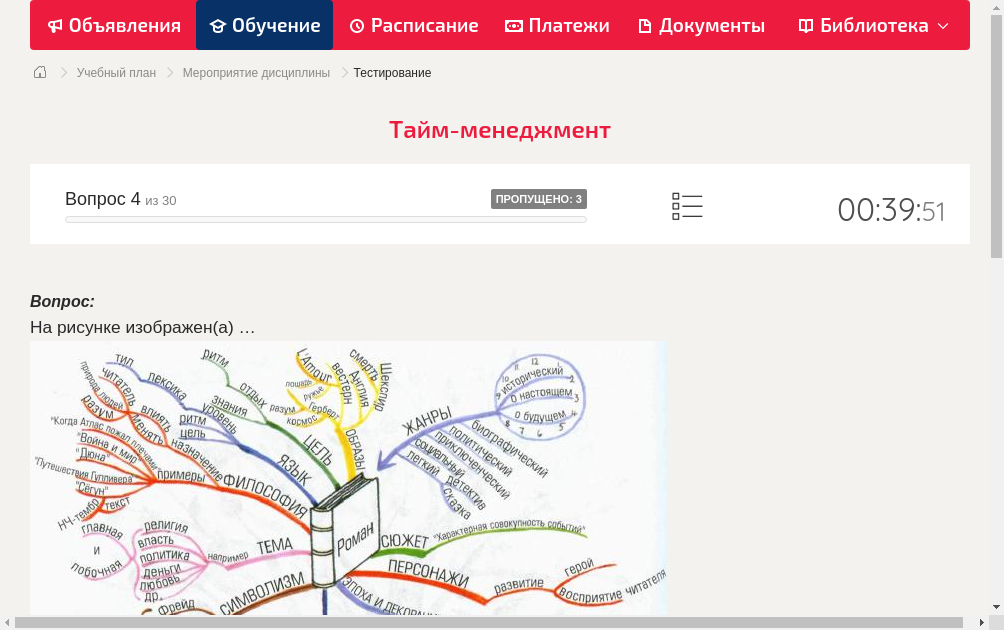The width and height of the screenshot is (1004, 630).
Task: Select the graduation cap icon on Обучение
Action: [218, 25]
